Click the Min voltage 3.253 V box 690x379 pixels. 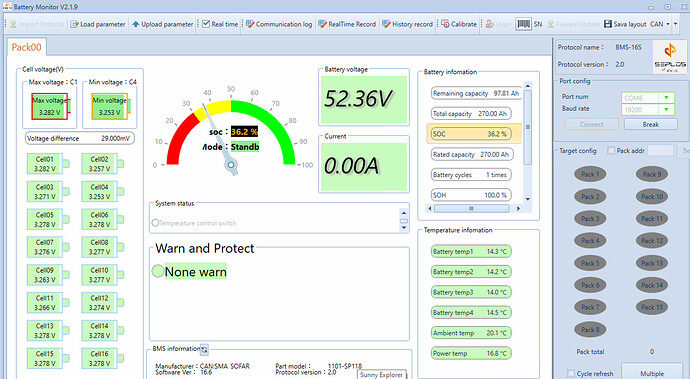pyautogui.click(x=110, y=106)
